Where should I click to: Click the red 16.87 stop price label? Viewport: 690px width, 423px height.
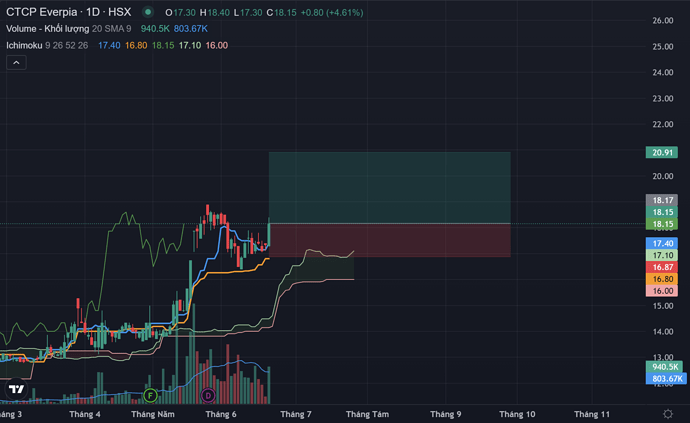coord(661,267)
